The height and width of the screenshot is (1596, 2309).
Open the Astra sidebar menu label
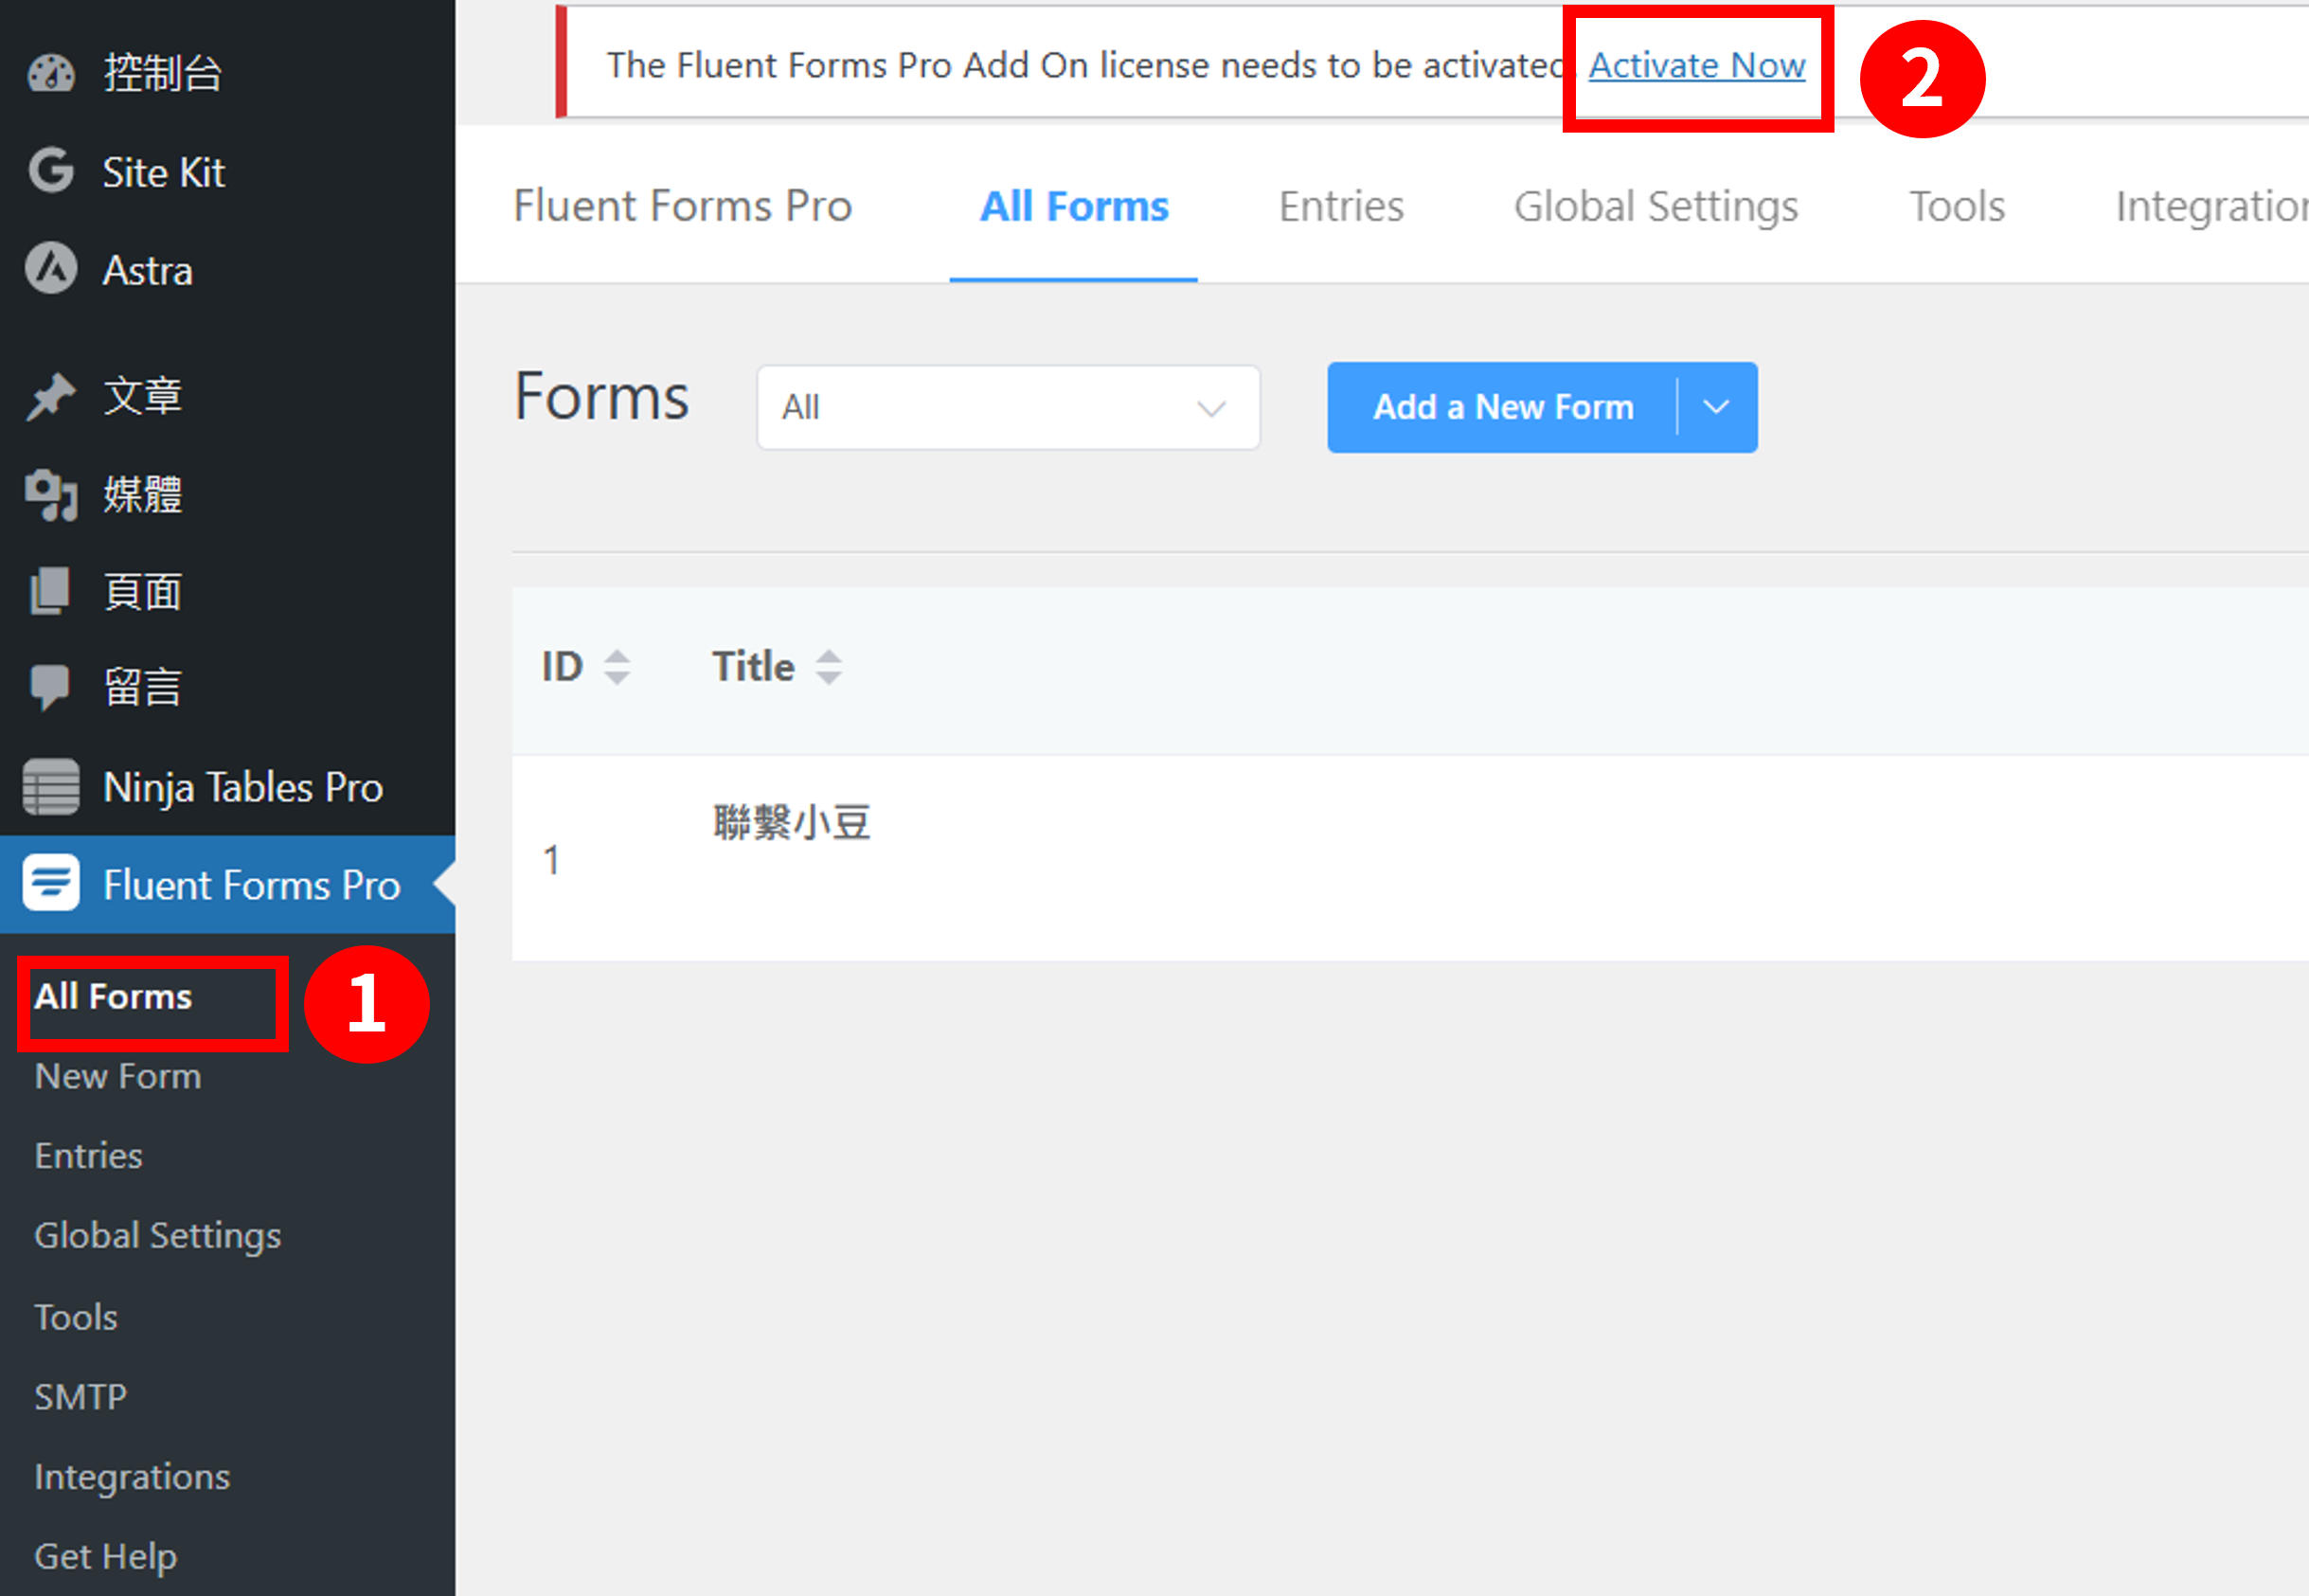tap(148, 270)
